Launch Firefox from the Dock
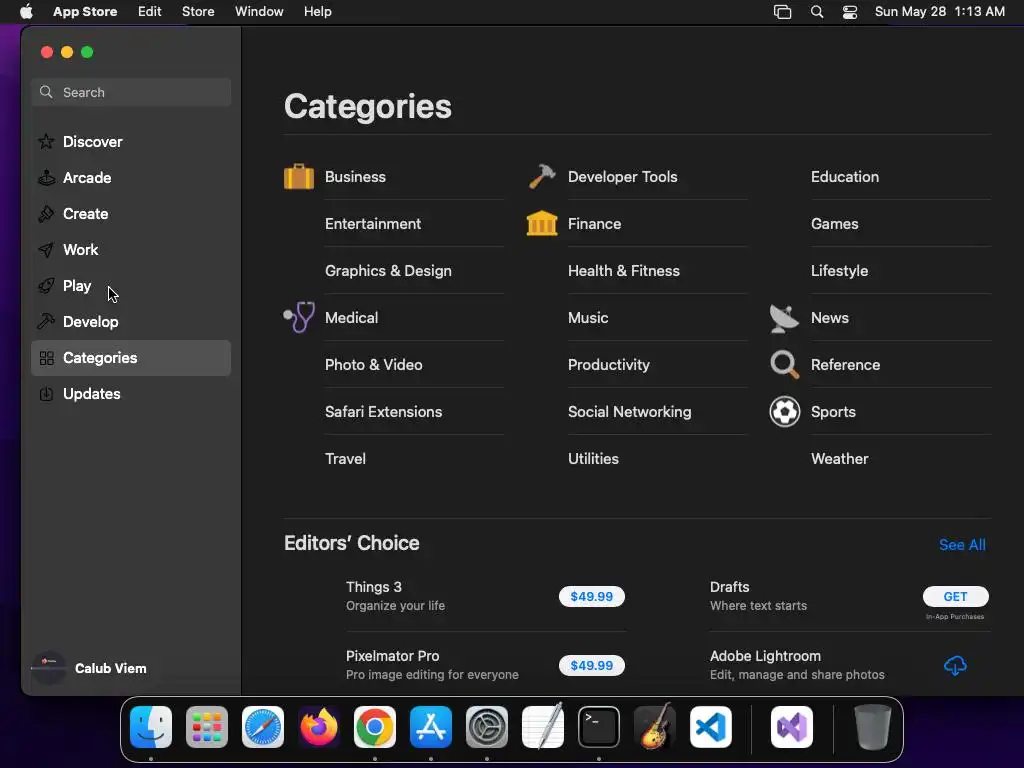The width and height of the screenshot is (1024, 768). tap(319, 727)
